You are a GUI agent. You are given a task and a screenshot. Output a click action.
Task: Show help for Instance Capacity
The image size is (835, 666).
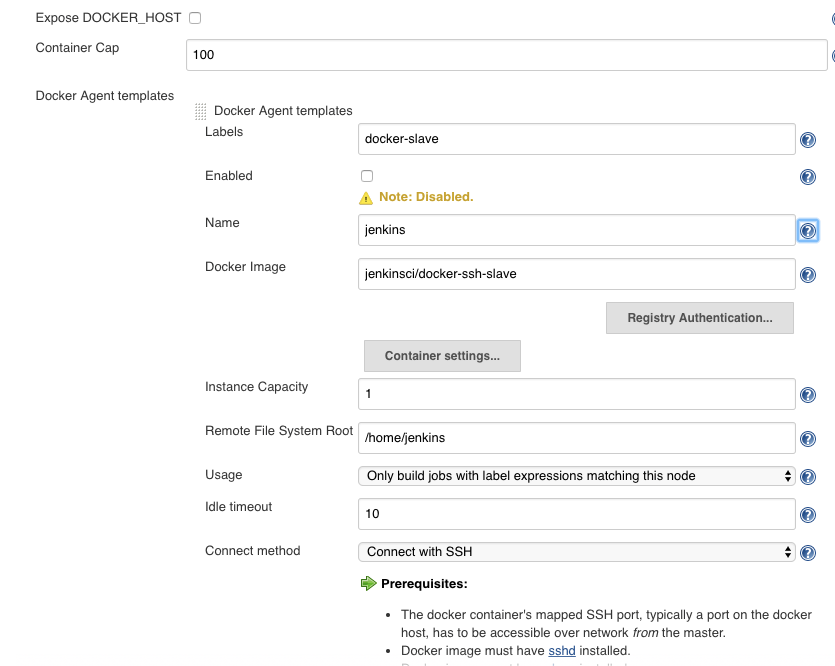point(808,395)
